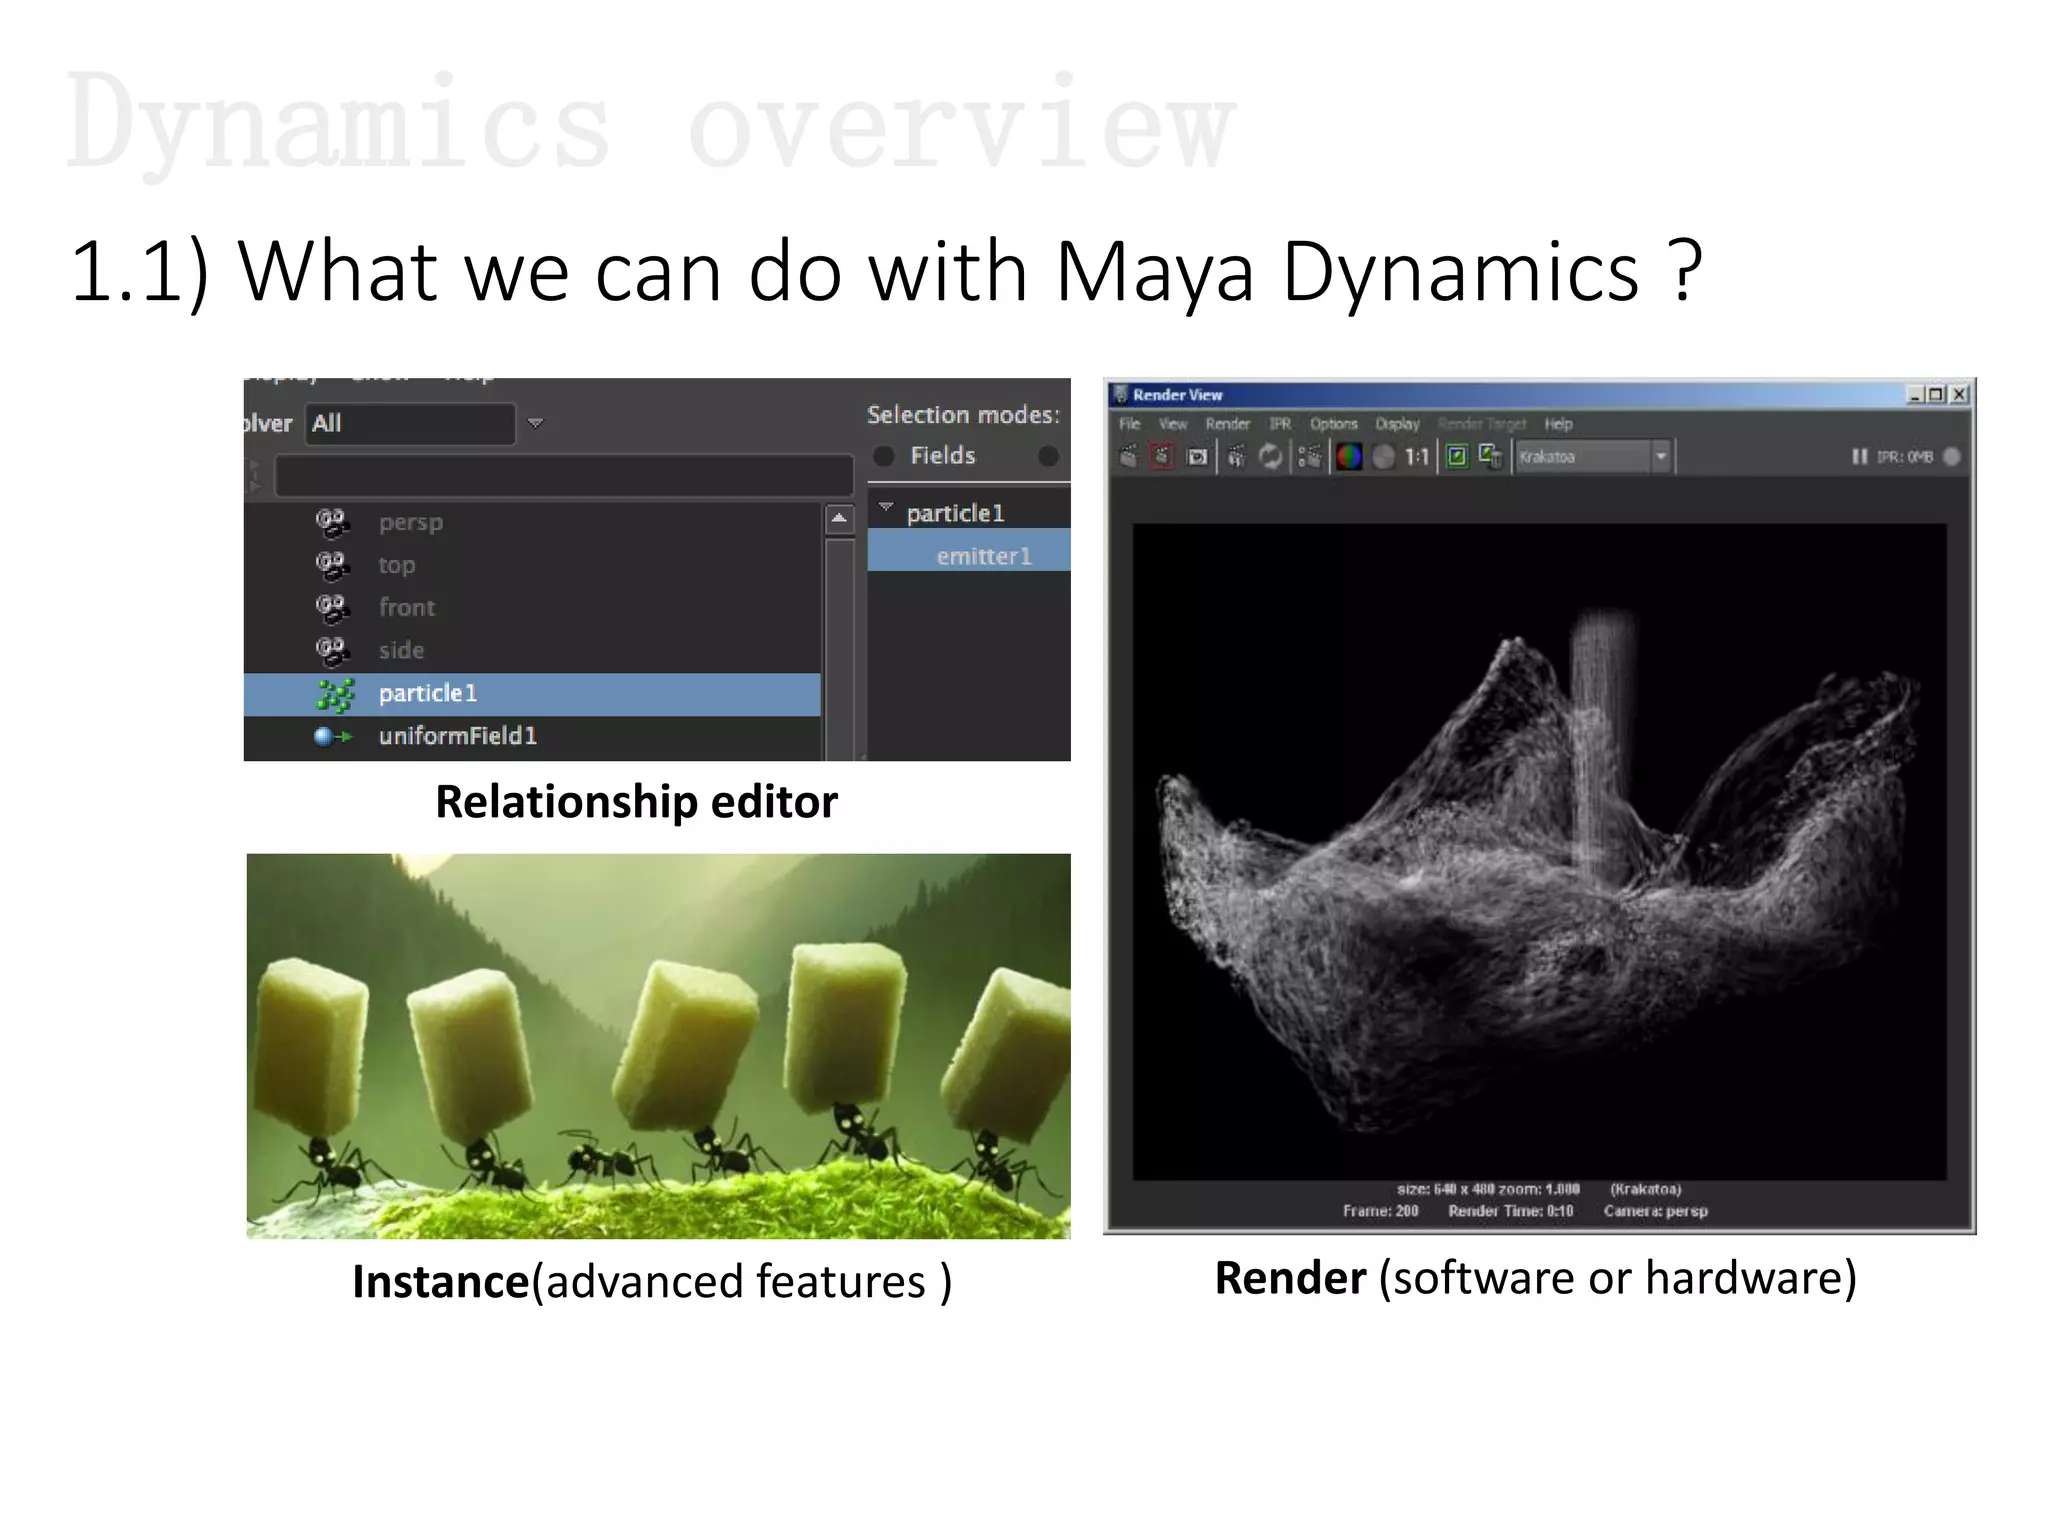Select the uniformField1 row
Viewport: 2048px width, 1536px height.
pyautogui.click(x=532, y=737)
